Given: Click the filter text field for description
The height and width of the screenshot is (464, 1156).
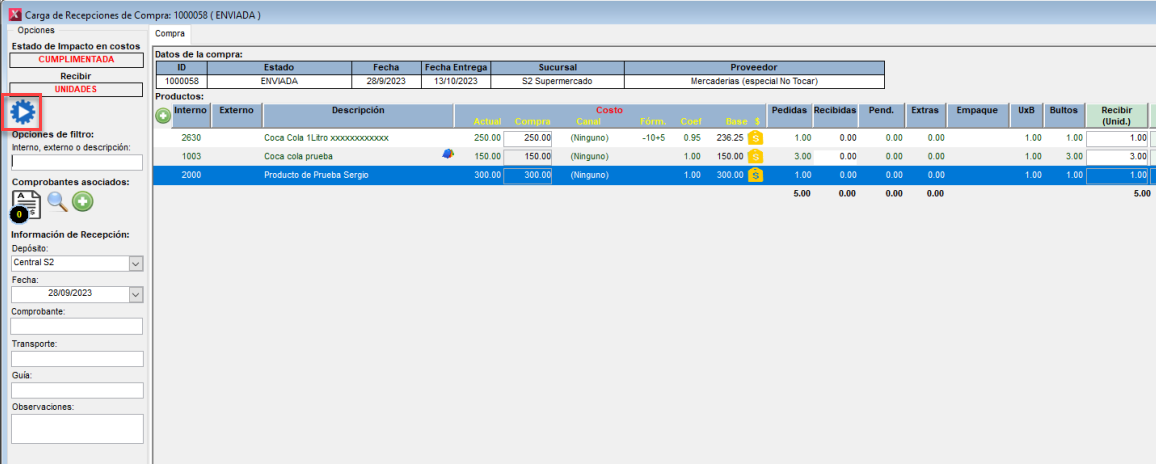Looking at the screenshot, I should [76, 163].
